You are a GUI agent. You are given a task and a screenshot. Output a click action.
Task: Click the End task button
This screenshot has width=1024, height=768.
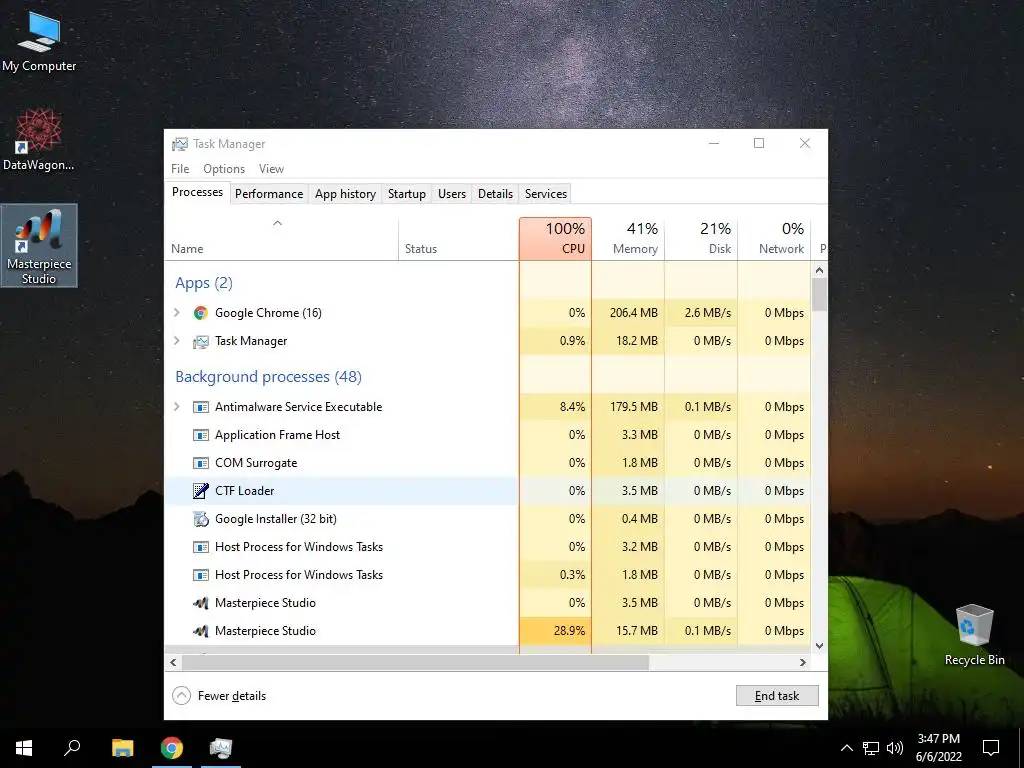click(x=777, y=696)
